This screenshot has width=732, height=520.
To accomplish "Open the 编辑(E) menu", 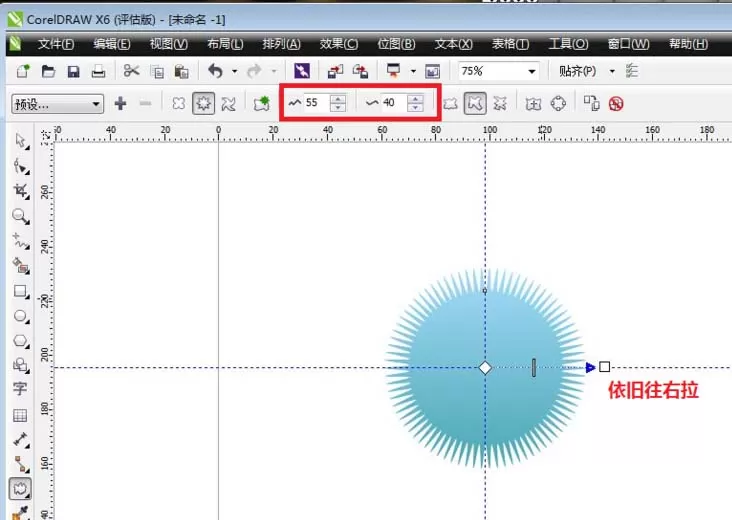I will coord(112,44).
